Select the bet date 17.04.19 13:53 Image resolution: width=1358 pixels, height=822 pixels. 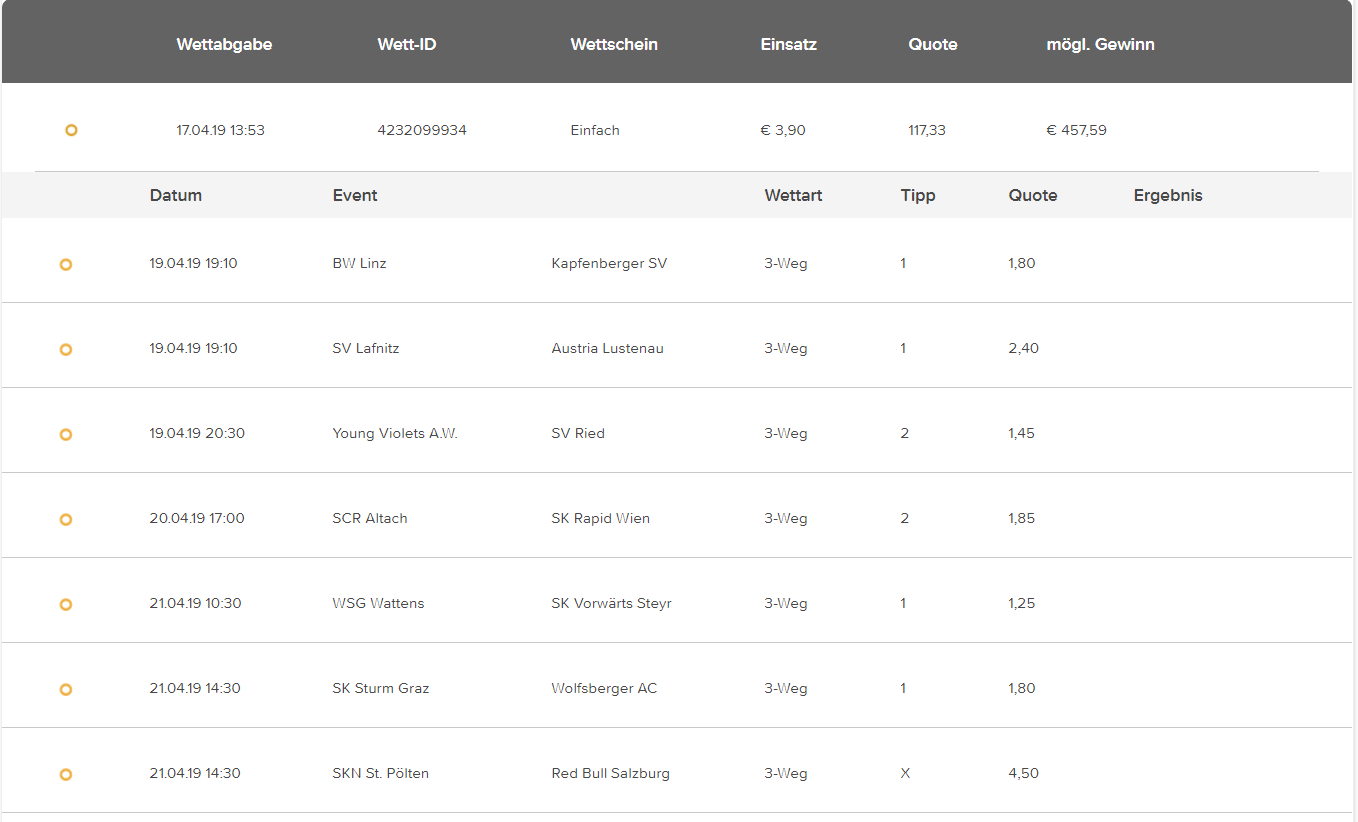(220, 130)
